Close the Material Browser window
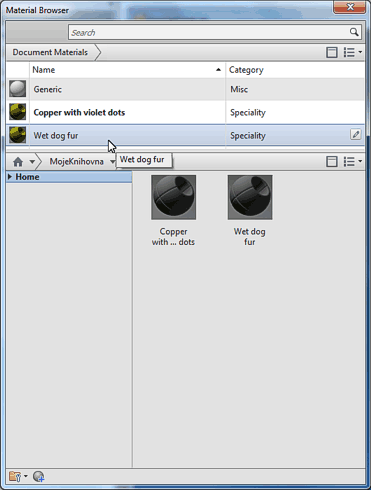Viewport: 371px width, 490px height. 350,7
